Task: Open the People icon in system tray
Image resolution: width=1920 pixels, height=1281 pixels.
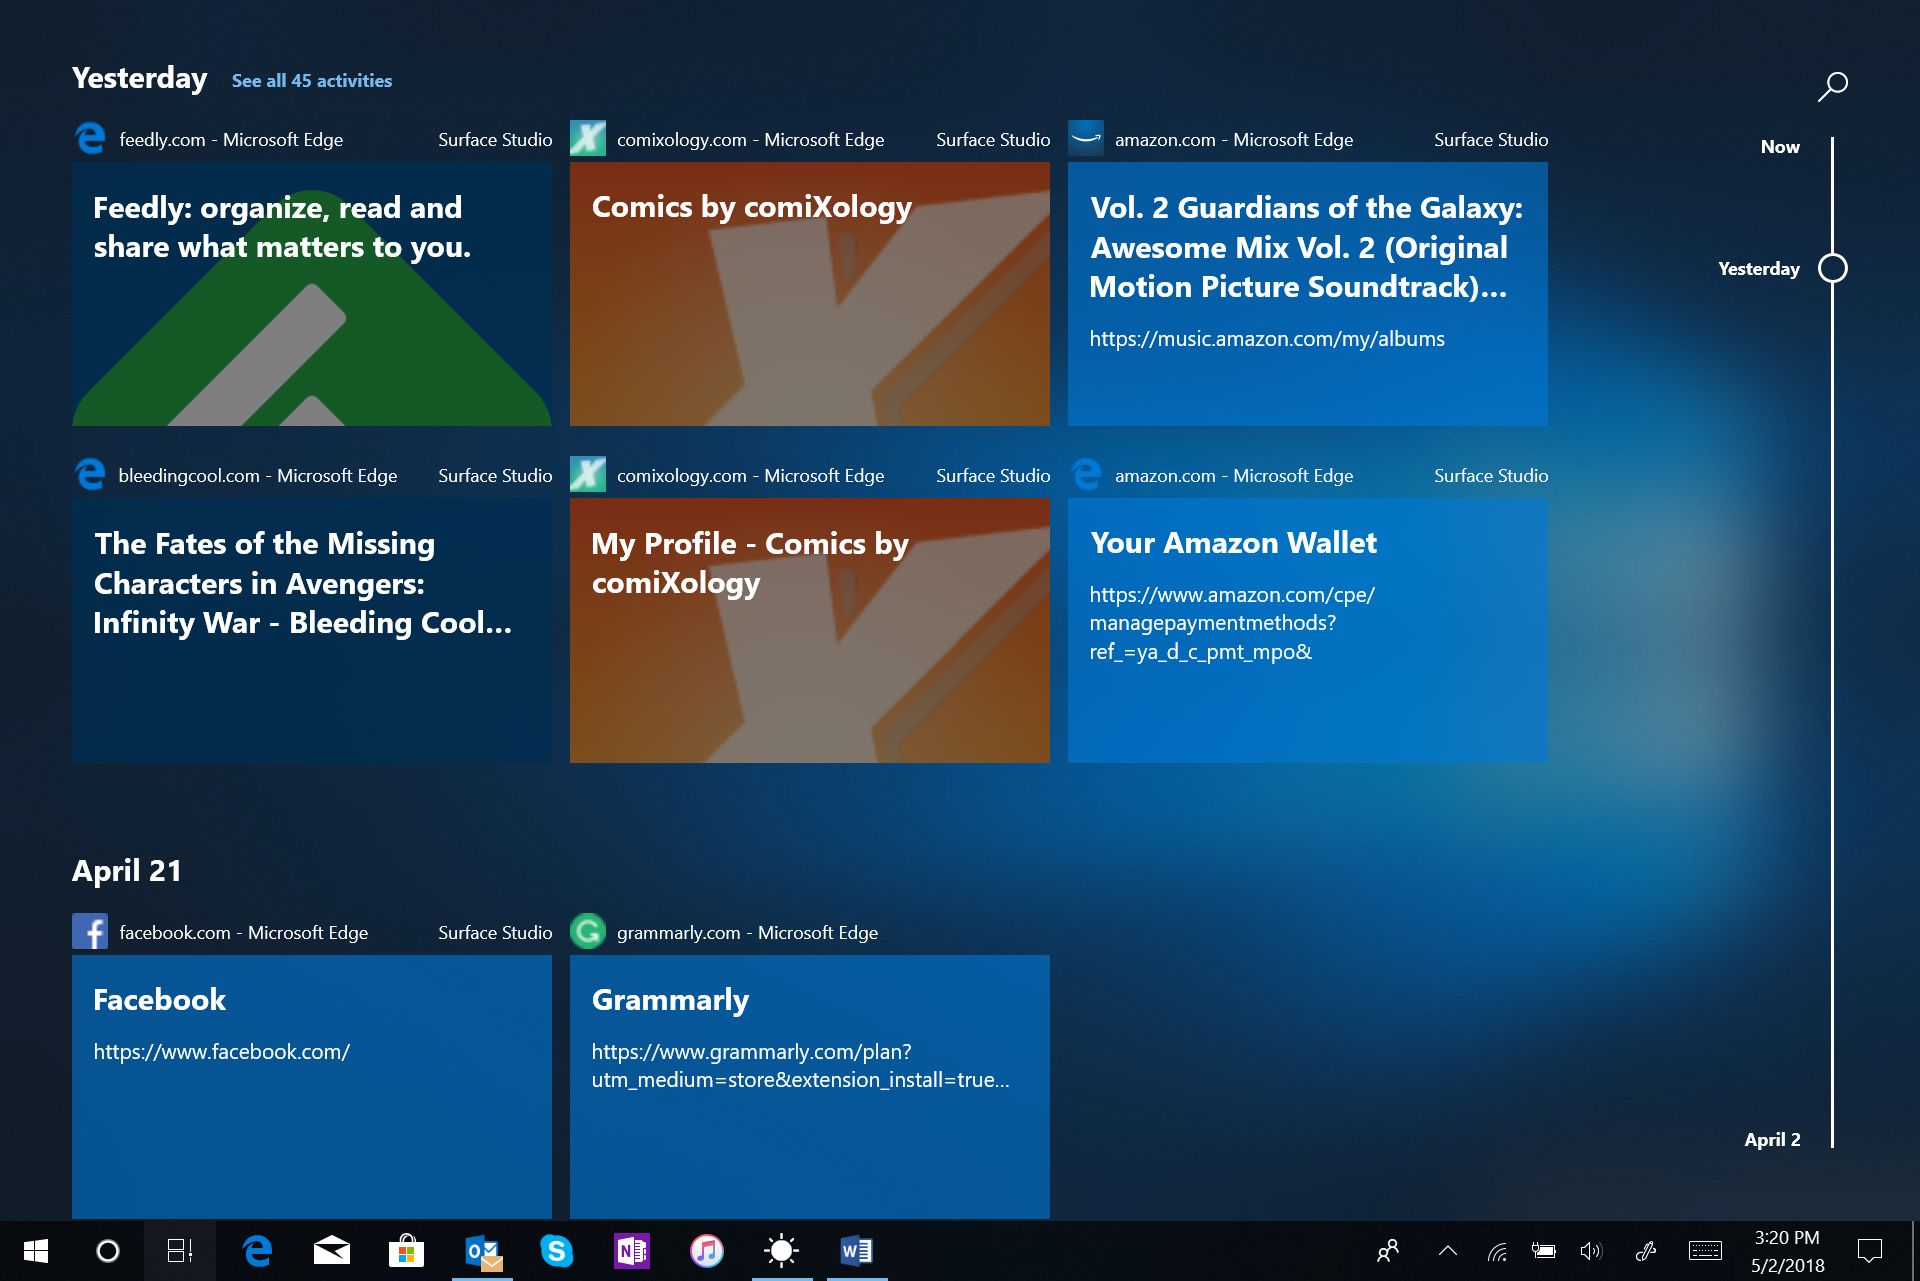Action: 1388,1250
